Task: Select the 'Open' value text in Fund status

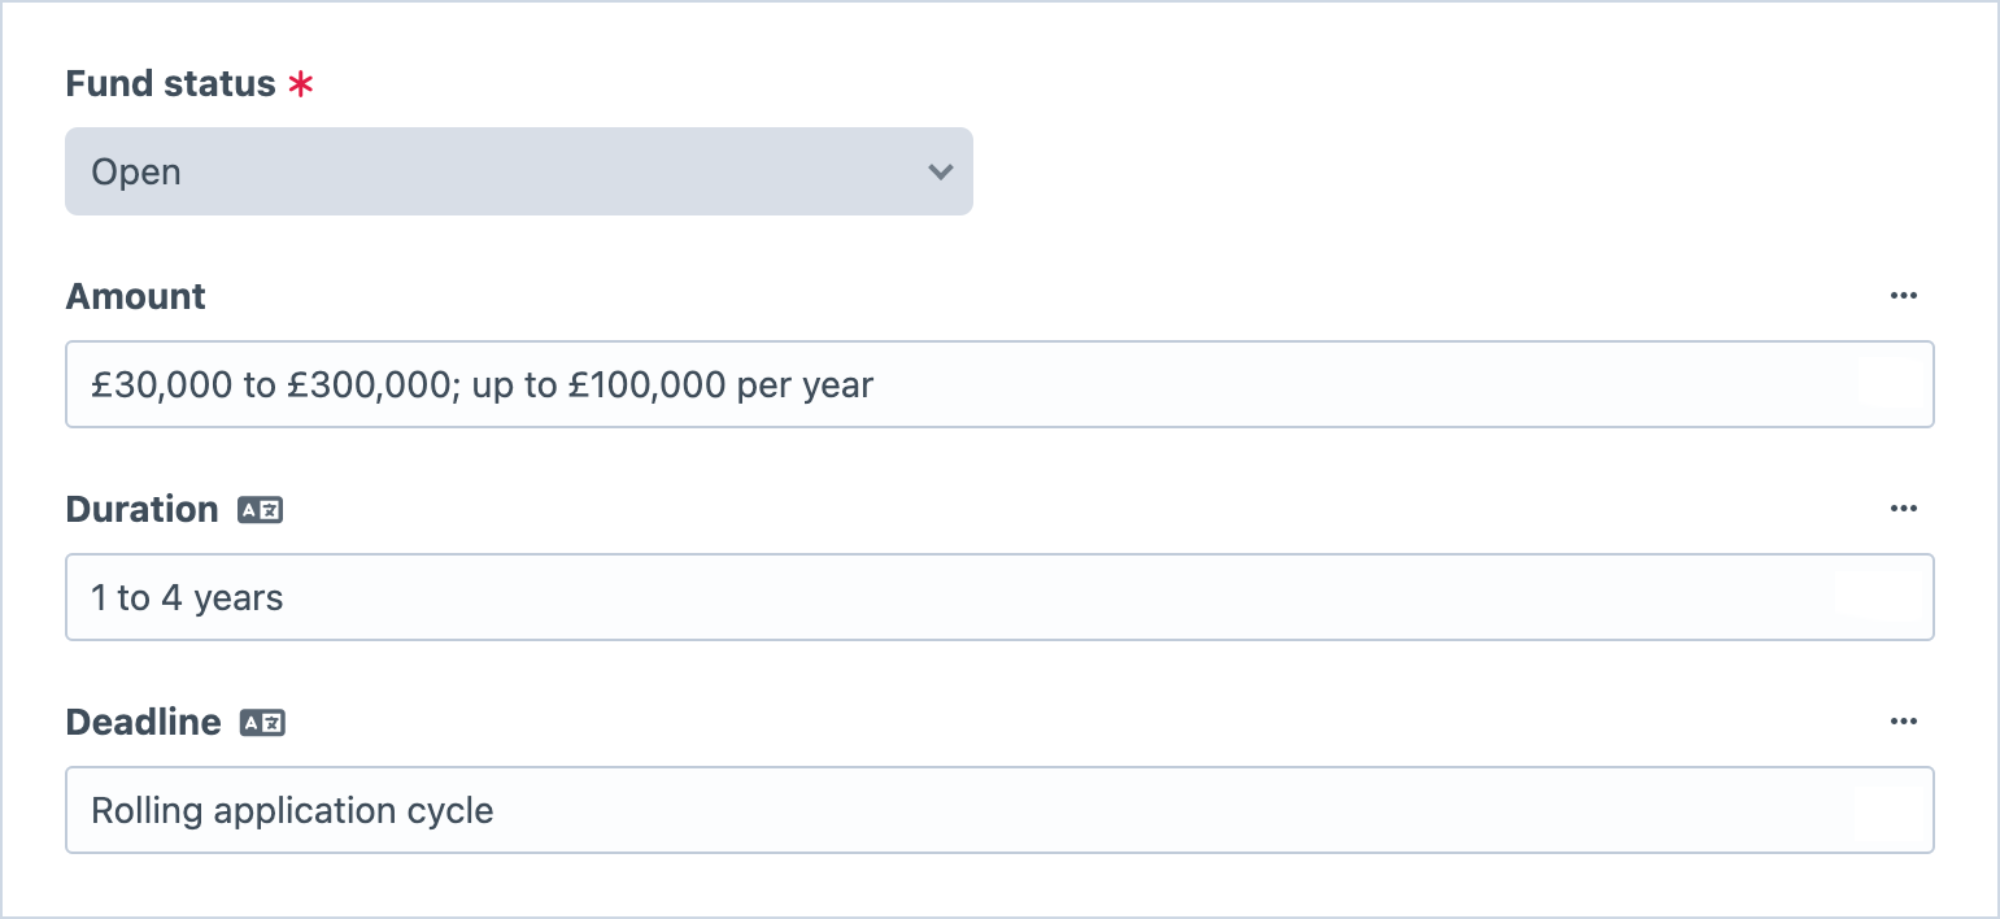Action: point(136,173)
